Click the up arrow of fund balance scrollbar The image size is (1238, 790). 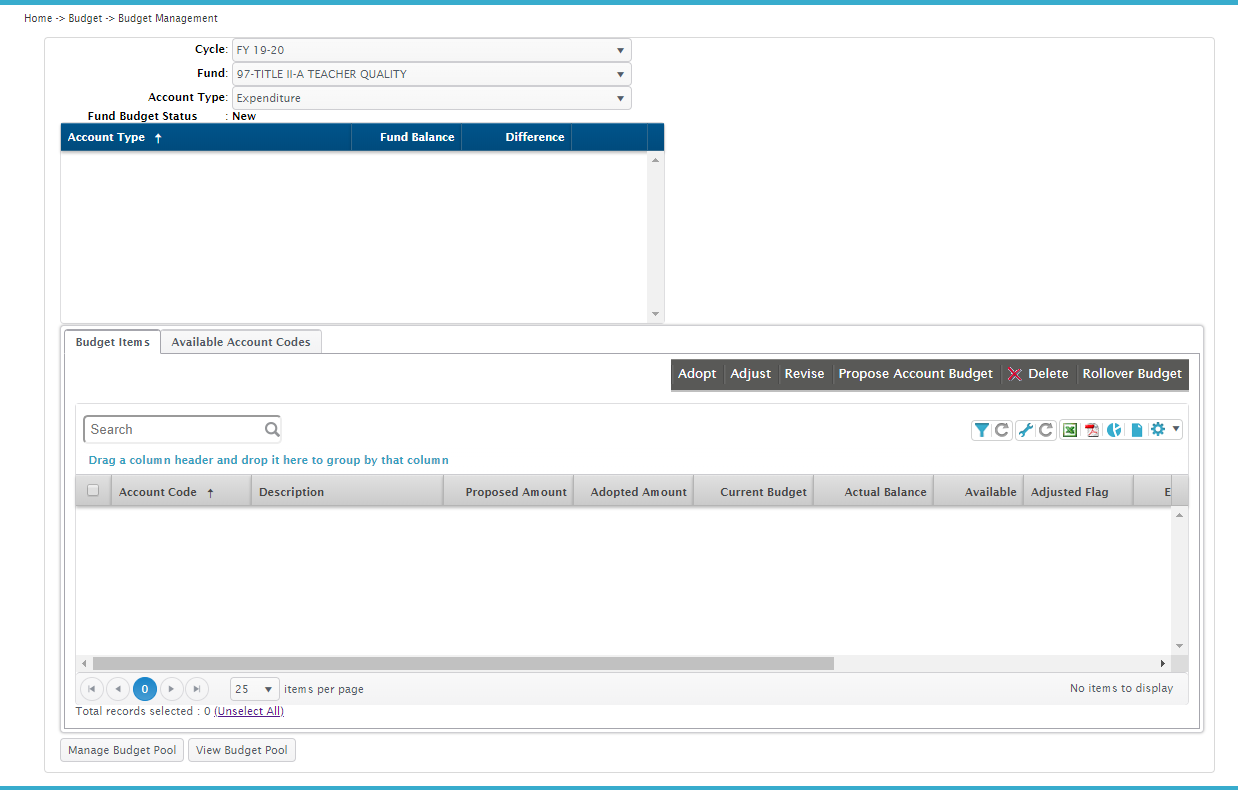click(x=656, y=160)
